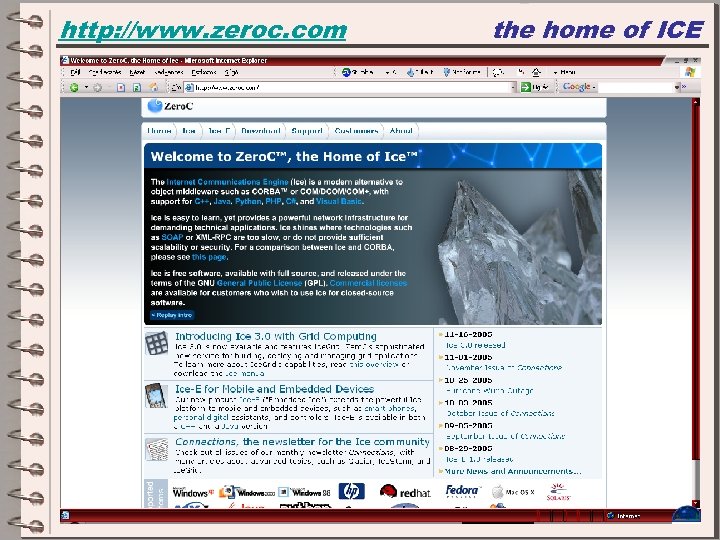Click the Home toolbar house icon

pos(153,87)
